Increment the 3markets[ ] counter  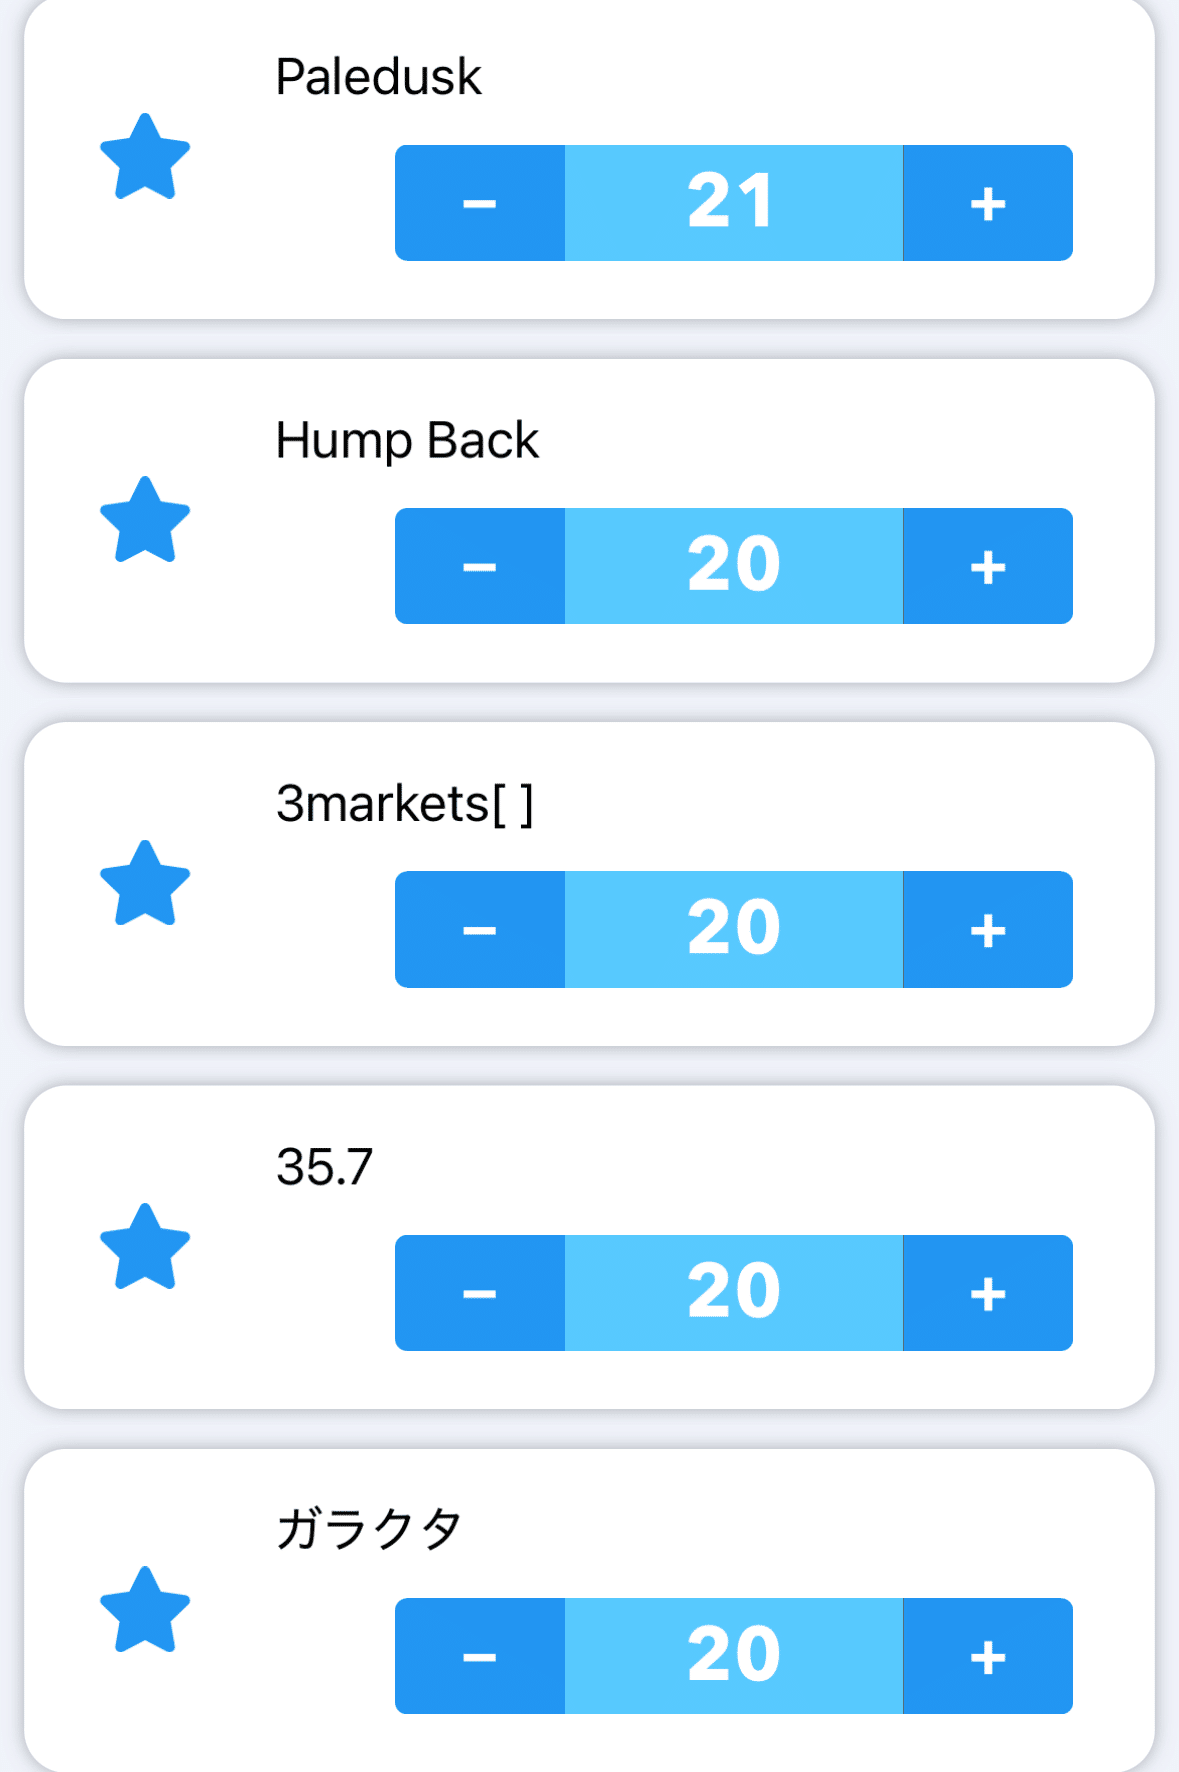coord(987,930)
